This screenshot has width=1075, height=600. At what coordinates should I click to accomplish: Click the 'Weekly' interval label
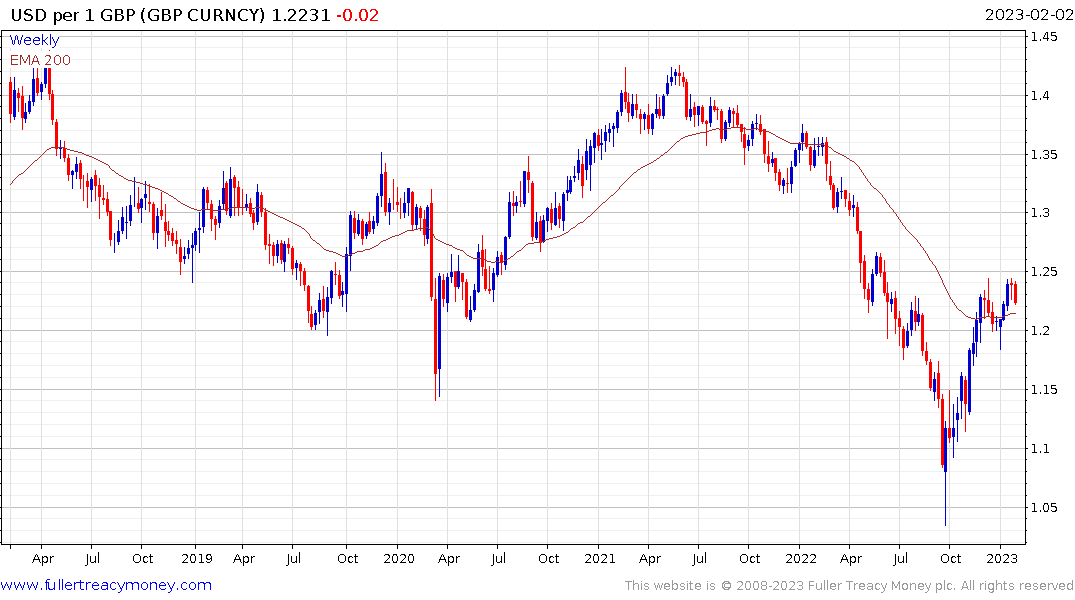click(x=34, y=40)
